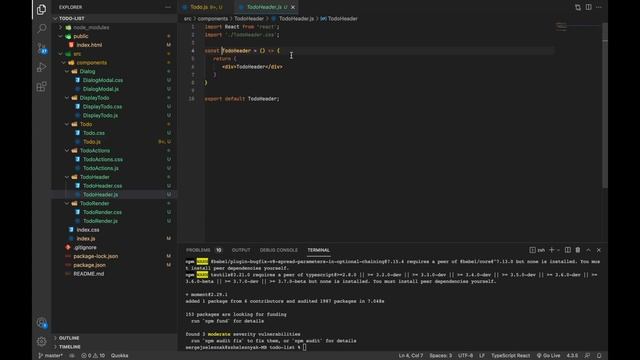Viewport: 640px width, 360px height.
Task: Open package.json in the explorer
Action: 89,265
